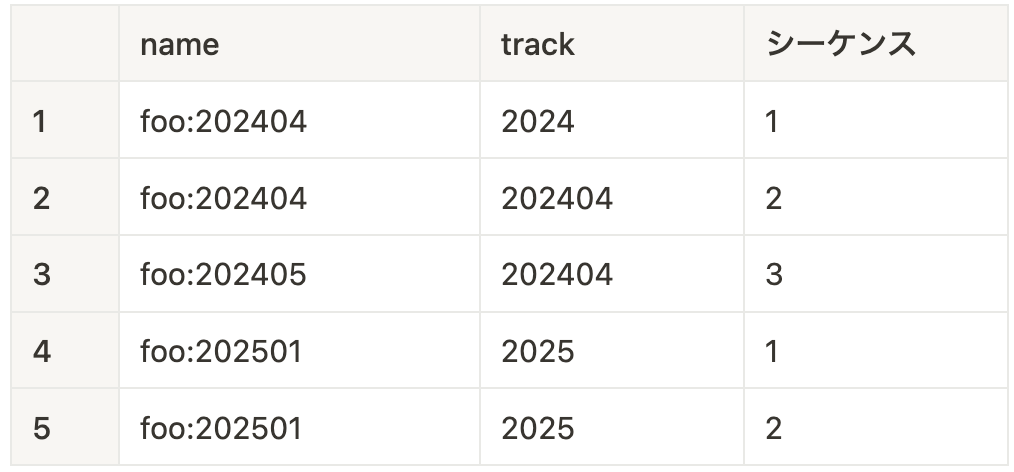This screenshot has height=472, width=1014.
Task: Select row number 3 header
Action: coord(65,274)
